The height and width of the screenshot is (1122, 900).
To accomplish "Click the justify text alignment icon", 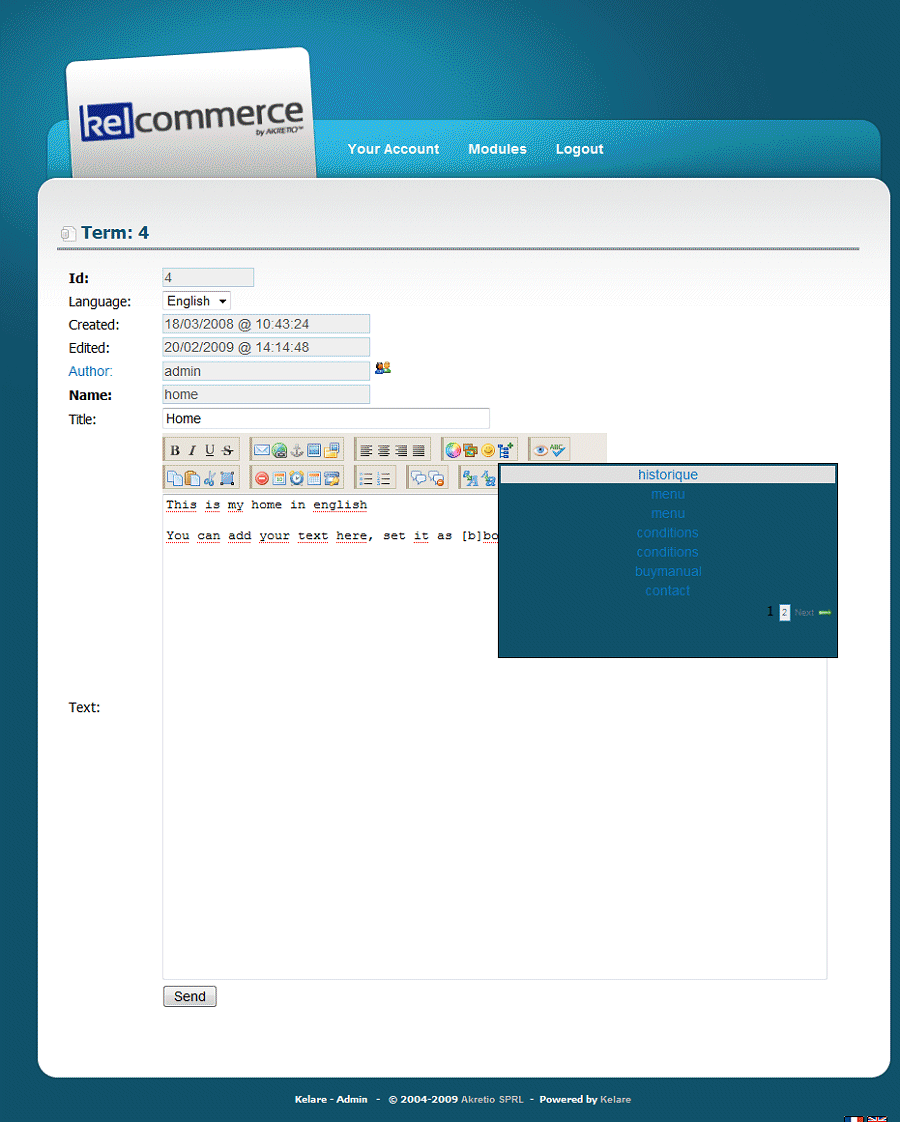I will coord(419,450).
